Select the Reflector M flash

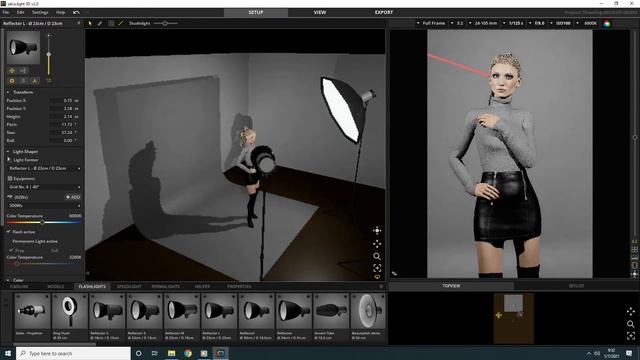coord(181,317)
